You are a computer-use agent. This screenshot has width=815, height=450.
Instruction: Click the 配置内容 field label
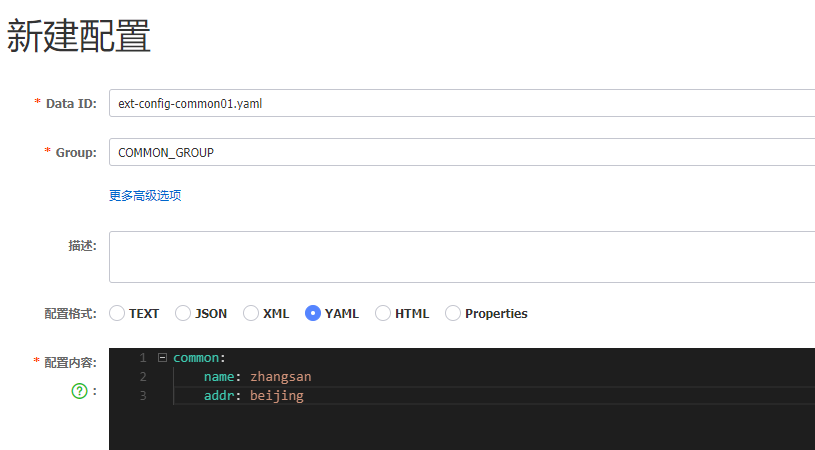point(70,362)
